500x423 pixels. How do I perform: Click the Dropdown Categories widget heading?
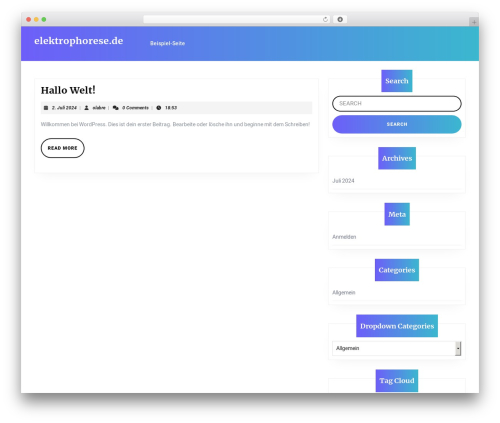397,326
